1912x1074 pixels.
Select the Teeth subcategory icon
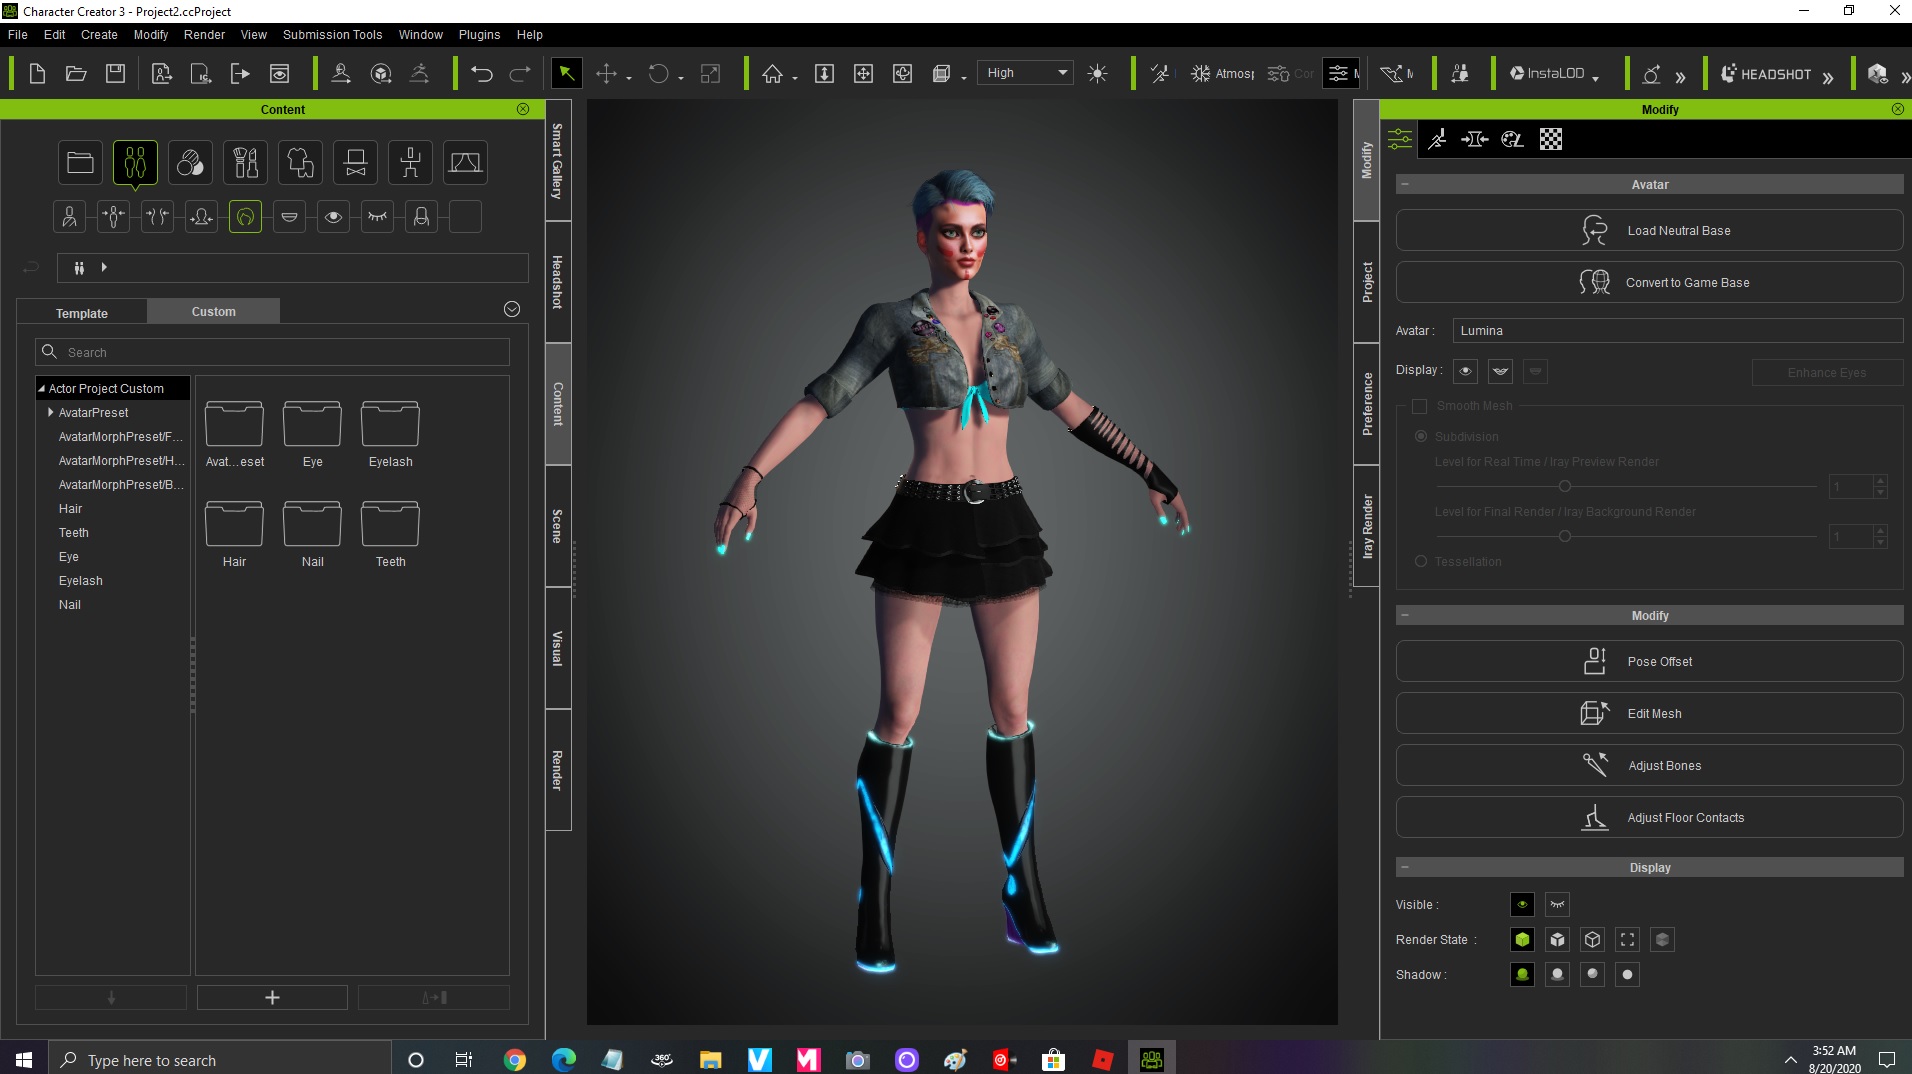tap(289, 216)
